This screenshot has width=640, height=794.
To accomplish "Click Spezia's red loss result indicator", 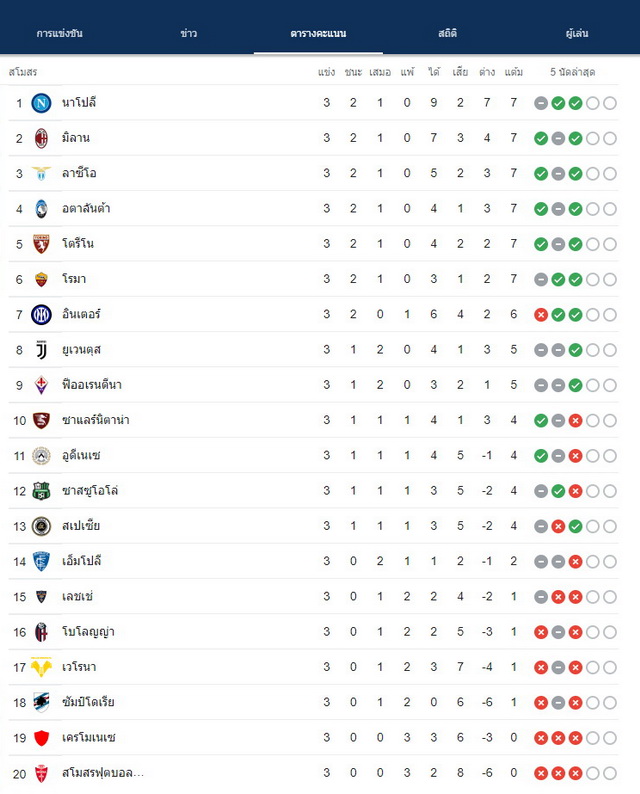I will (x=558, y=527).
